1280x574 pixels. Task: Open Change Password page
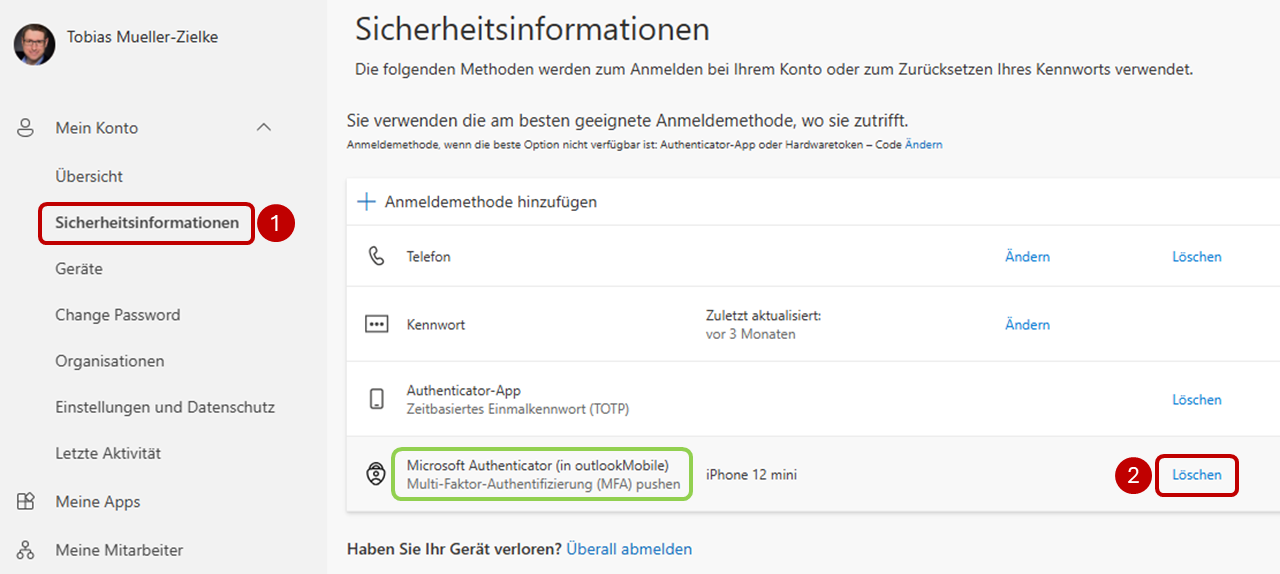pos(118,315)
